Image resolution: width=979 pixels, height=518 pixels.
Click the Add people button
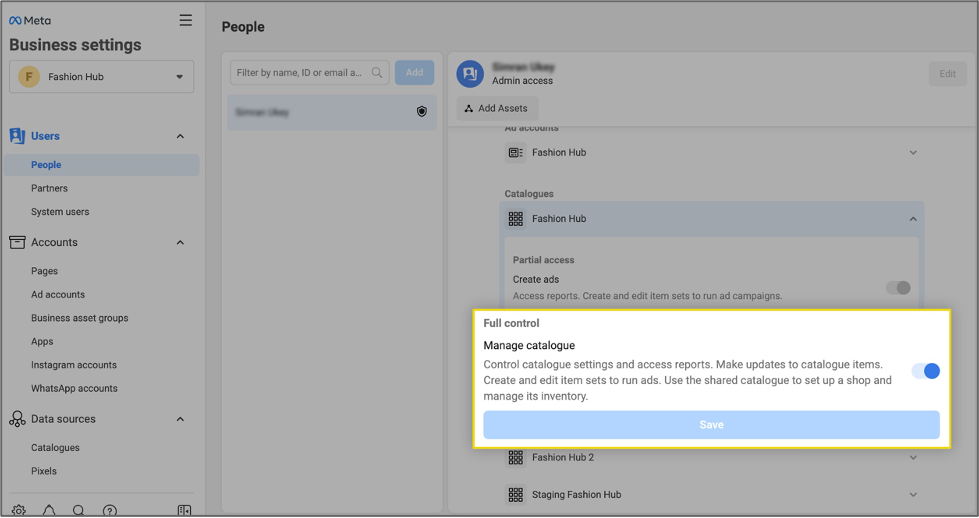pos(414,72)
